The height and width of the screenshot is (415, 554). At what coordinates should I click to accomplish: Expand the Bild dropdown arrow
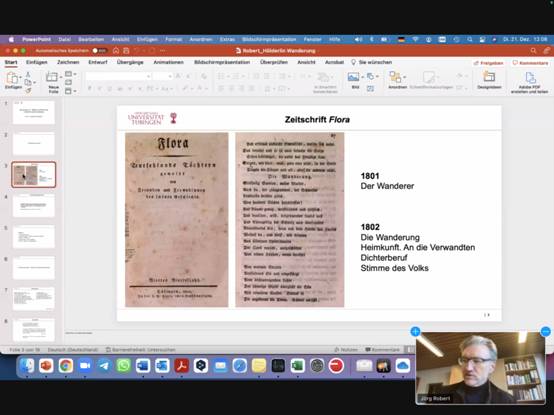362,77
